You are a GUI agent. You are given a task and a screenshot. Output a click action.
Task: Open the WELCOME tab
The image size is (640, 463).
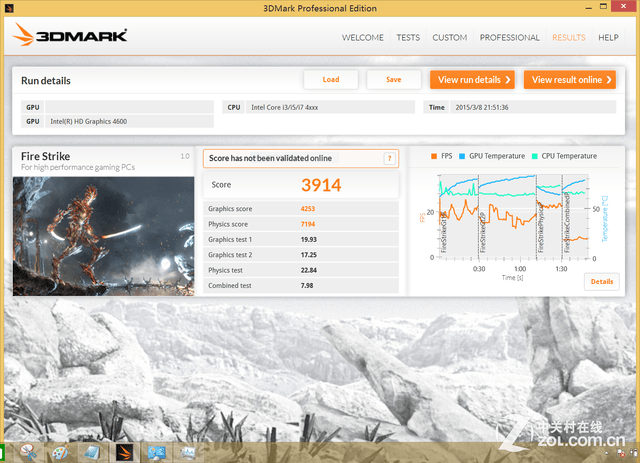coord(362,38)
